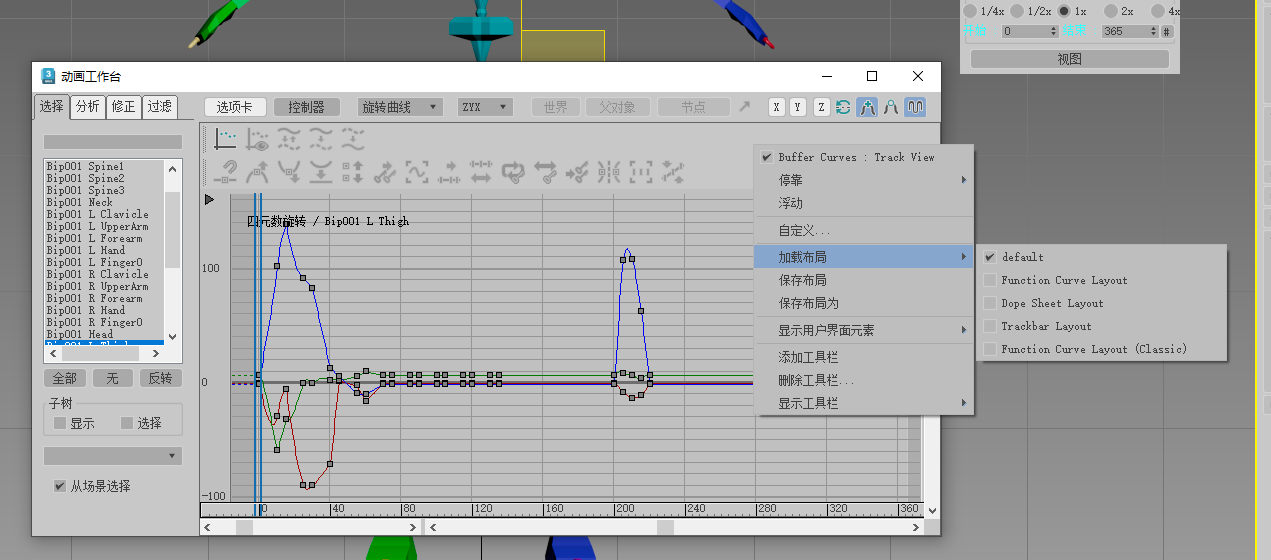Choose 保存布局 menu item
The width and height of the screenshot is (1271, 560).
(x=863, y=280)
